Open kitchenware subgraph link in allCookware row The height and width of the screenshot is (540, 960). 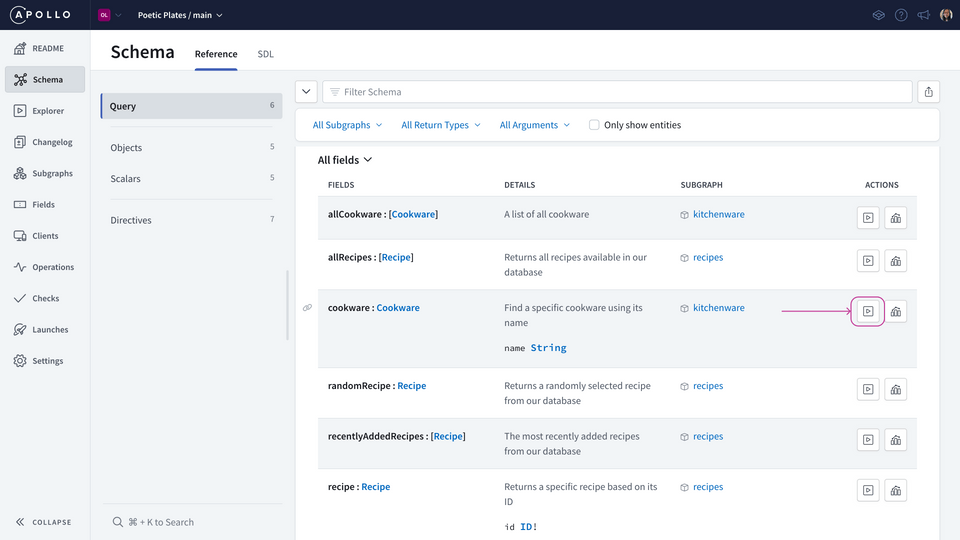pos(719,214)
